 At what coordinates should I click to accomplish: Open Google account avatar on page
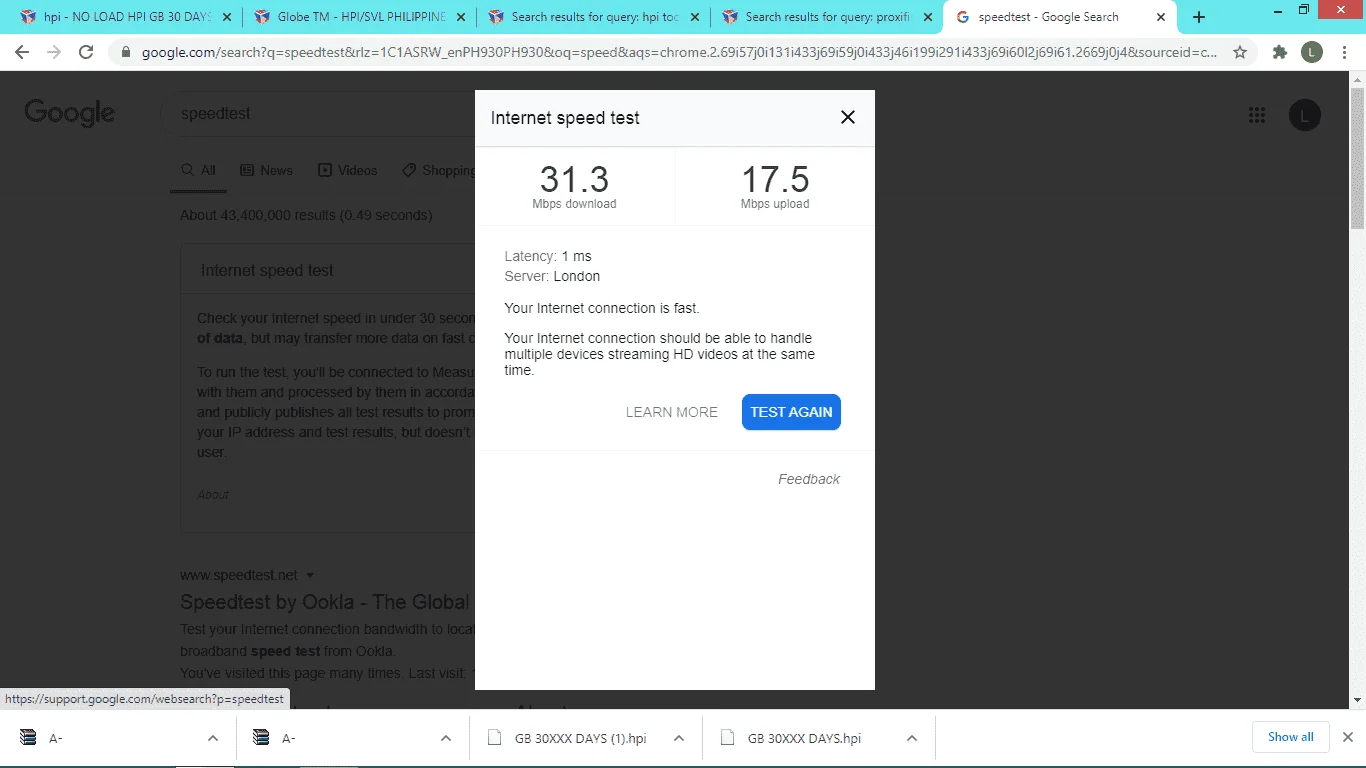tap(1304, 115)
